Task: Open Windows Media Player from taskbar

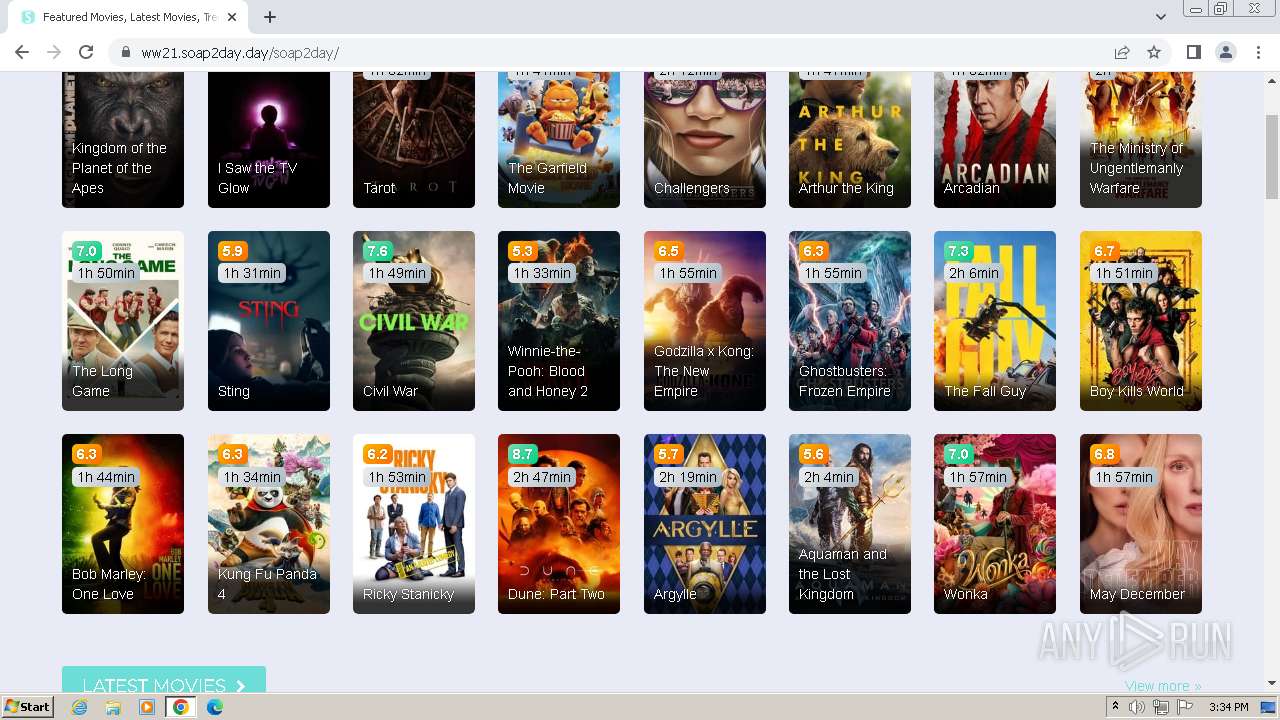Action: click(x=147, y=707)
